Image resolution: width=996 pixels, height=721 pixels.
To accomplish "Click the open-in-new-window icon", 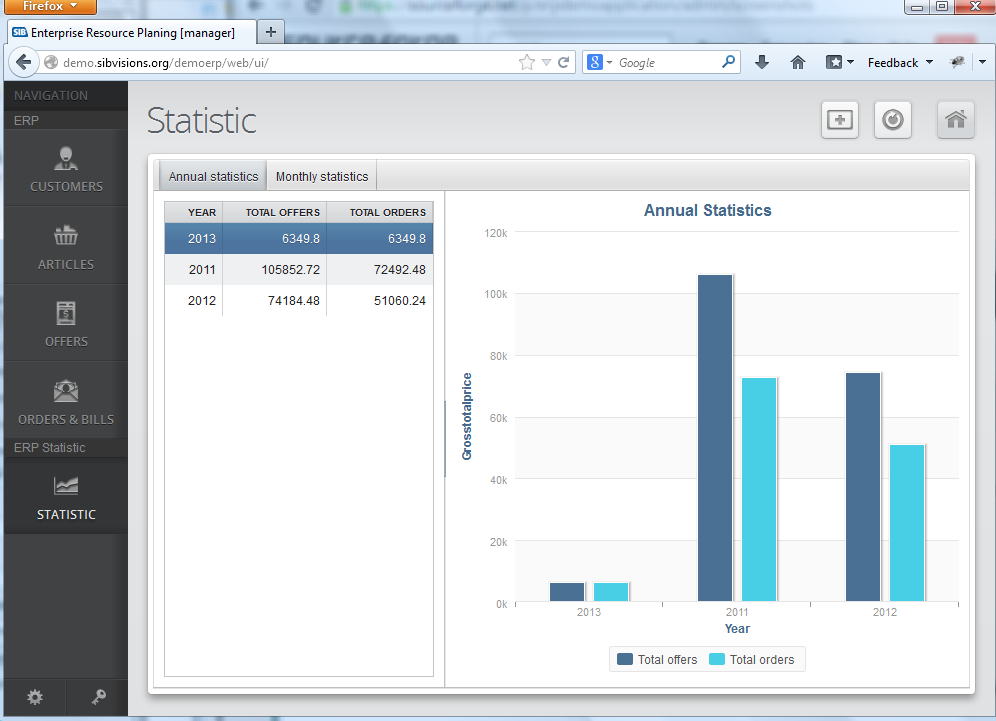I will click(839, 119).
